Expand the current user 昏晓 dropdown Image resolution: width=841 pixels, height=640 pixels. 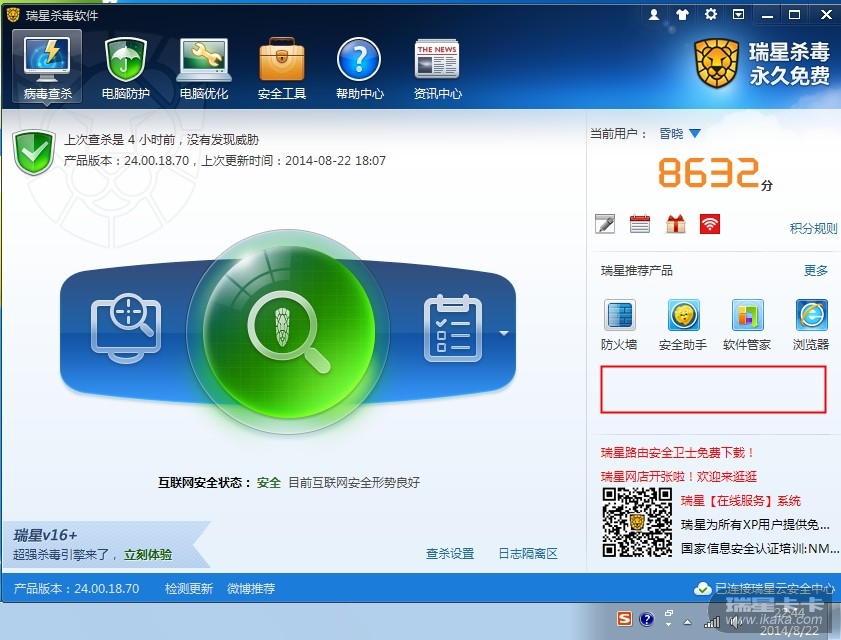coord(695,134)
